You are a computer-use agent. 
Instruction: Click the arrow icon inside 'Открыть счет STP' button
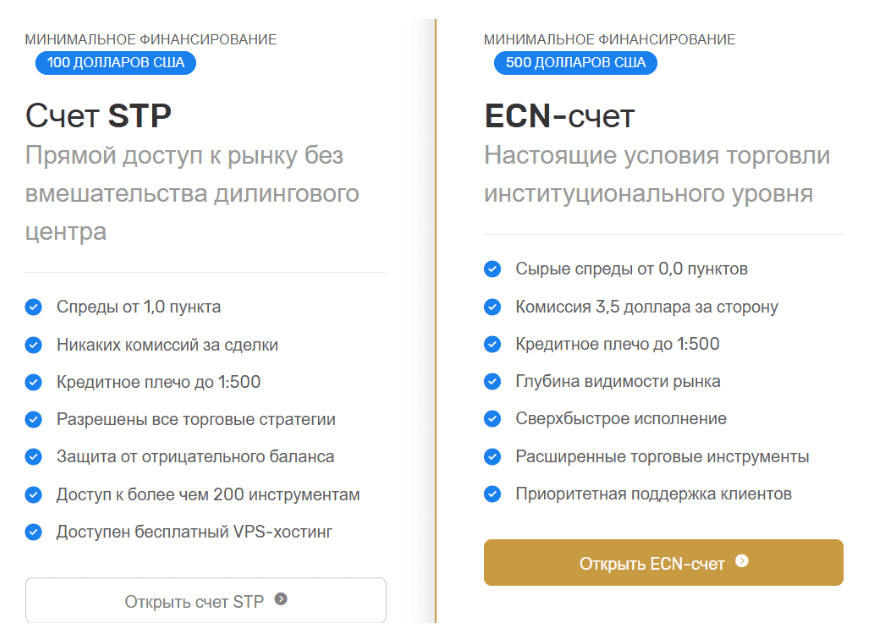(280, 600)
